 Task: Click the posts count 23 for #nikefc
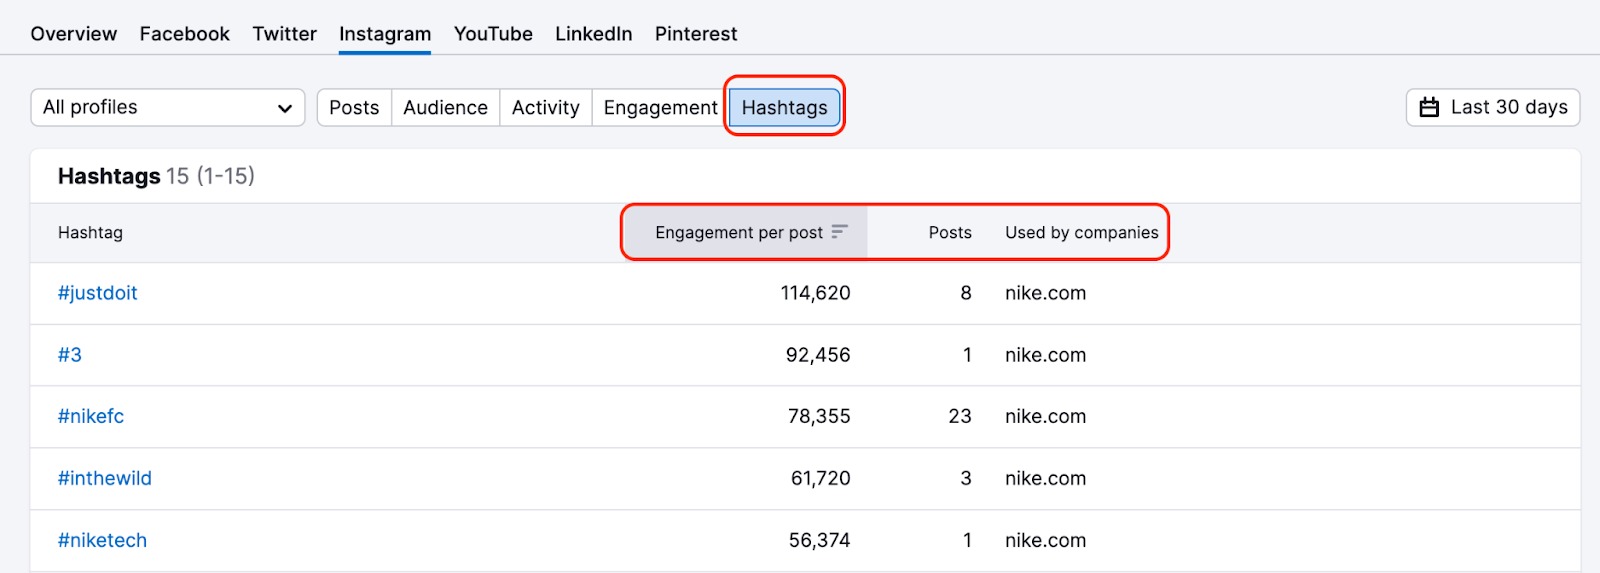coord(960,416)
